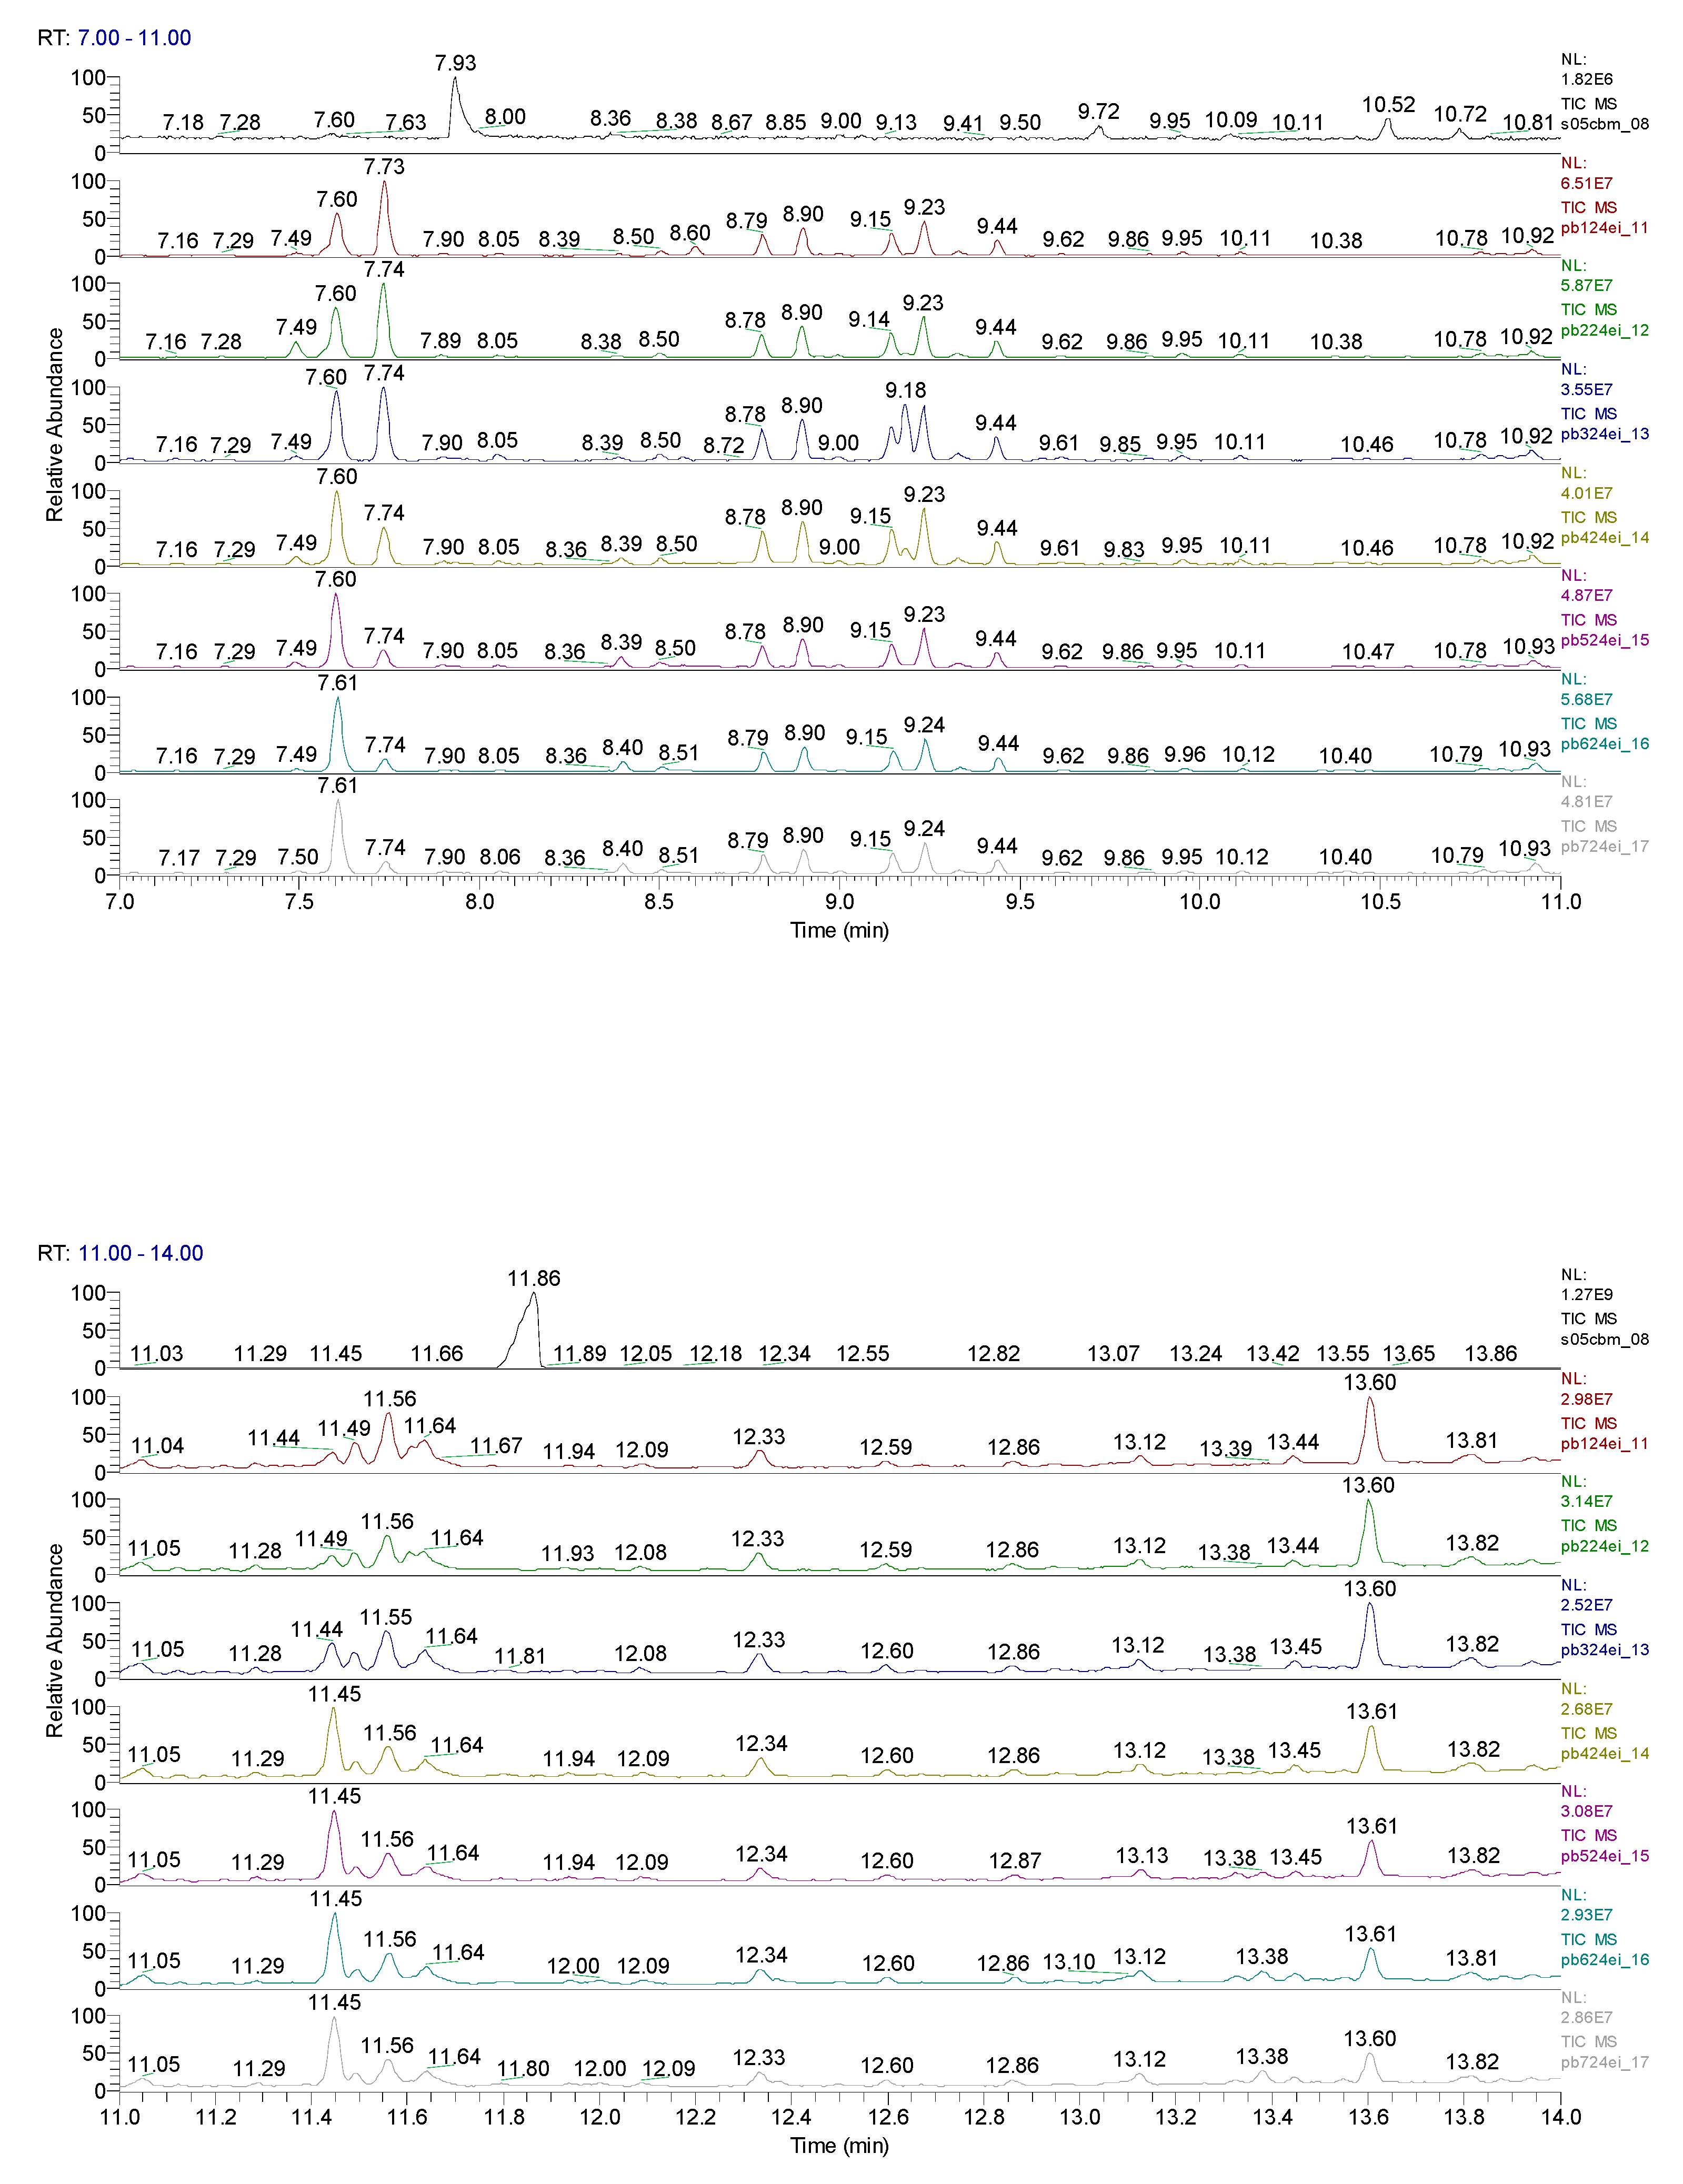Select the 13.10 peak label
Image resolution: width=1683 pixels, height=2184 pixels.
click(1070, 1962)
